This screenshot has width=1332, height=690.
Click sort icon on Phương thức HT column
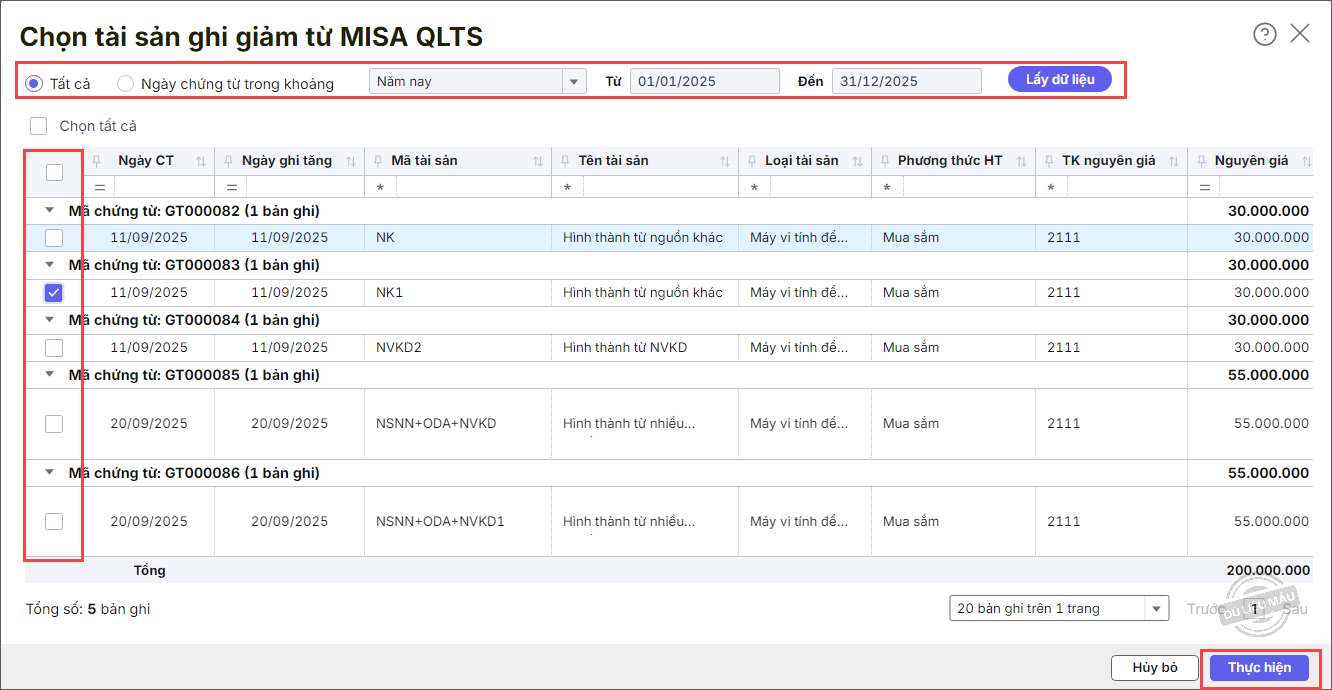[1022, 161]
